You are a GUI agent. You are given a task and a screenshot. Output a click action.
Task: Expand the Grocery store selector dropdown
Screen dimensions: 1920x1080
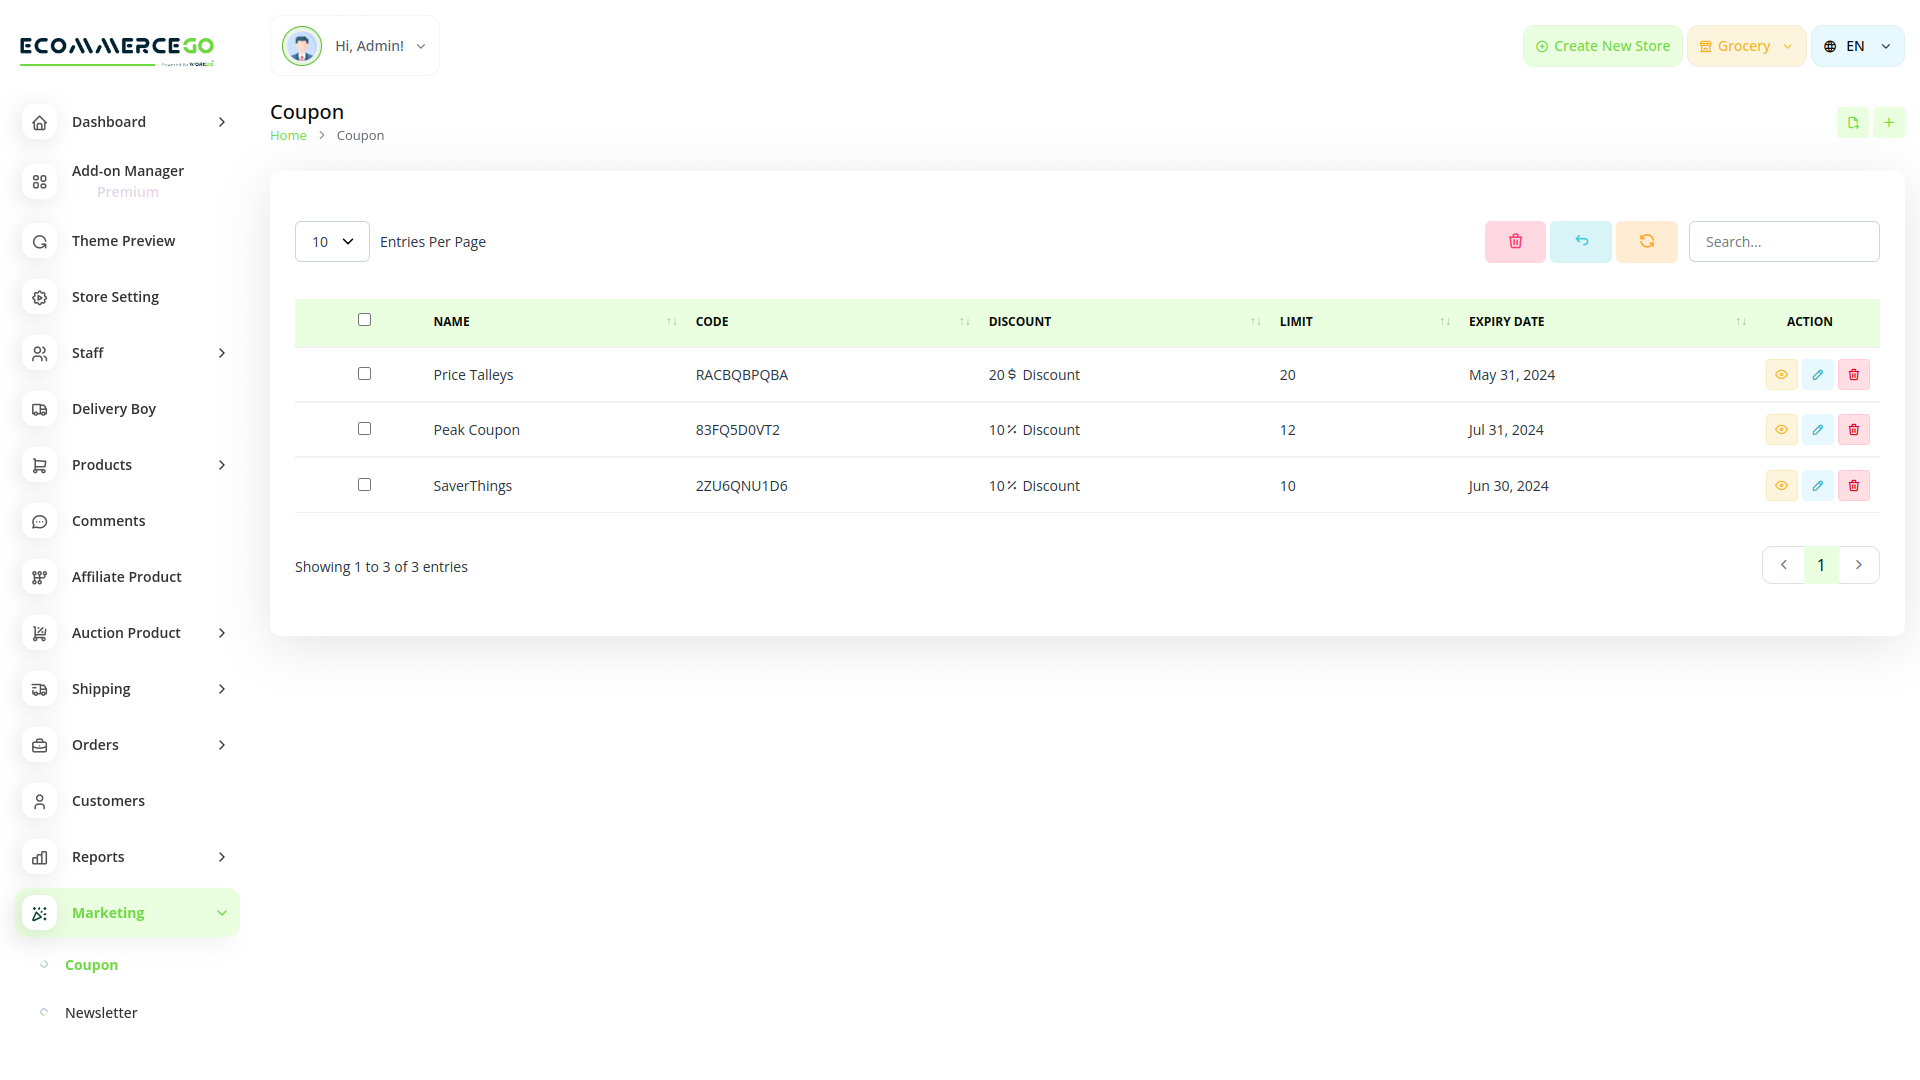(1745, 45)
